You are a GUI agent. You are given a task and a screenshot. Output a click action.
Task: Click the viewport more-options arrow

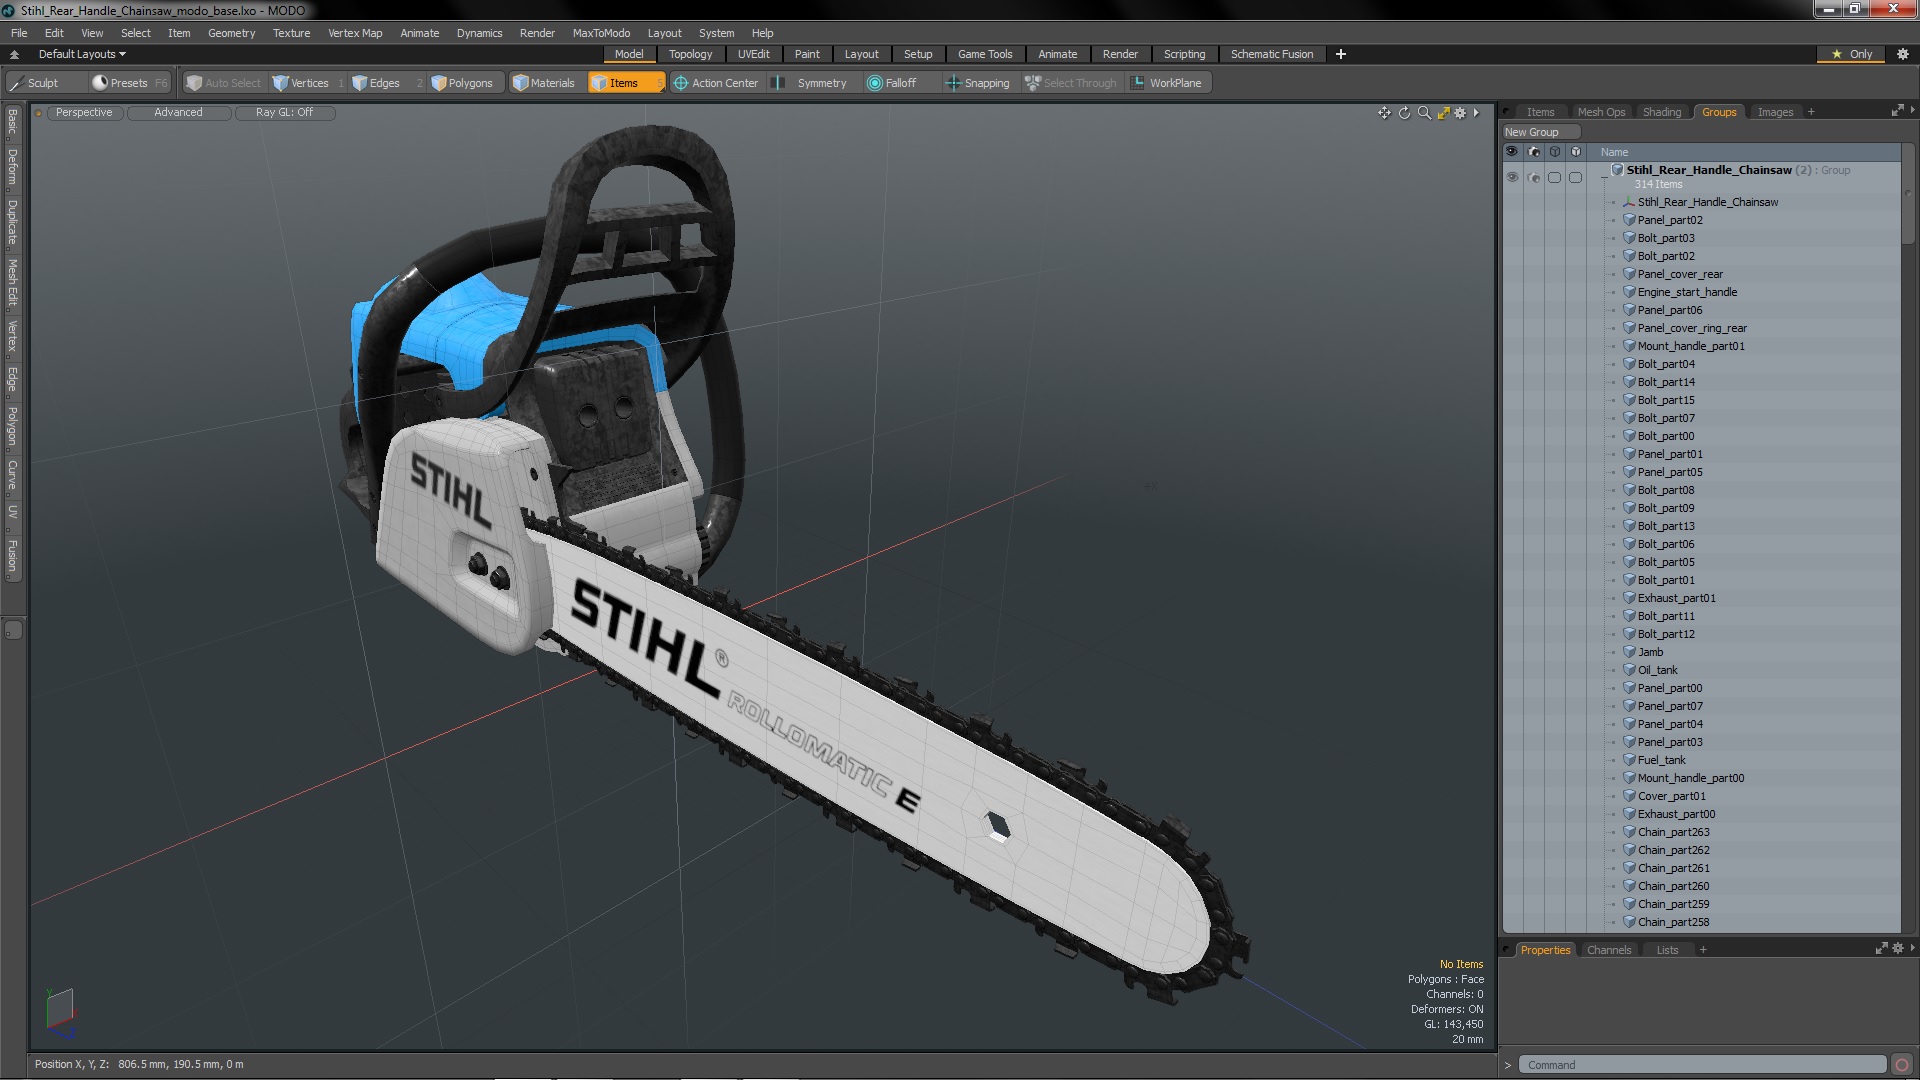point(1476,113)
